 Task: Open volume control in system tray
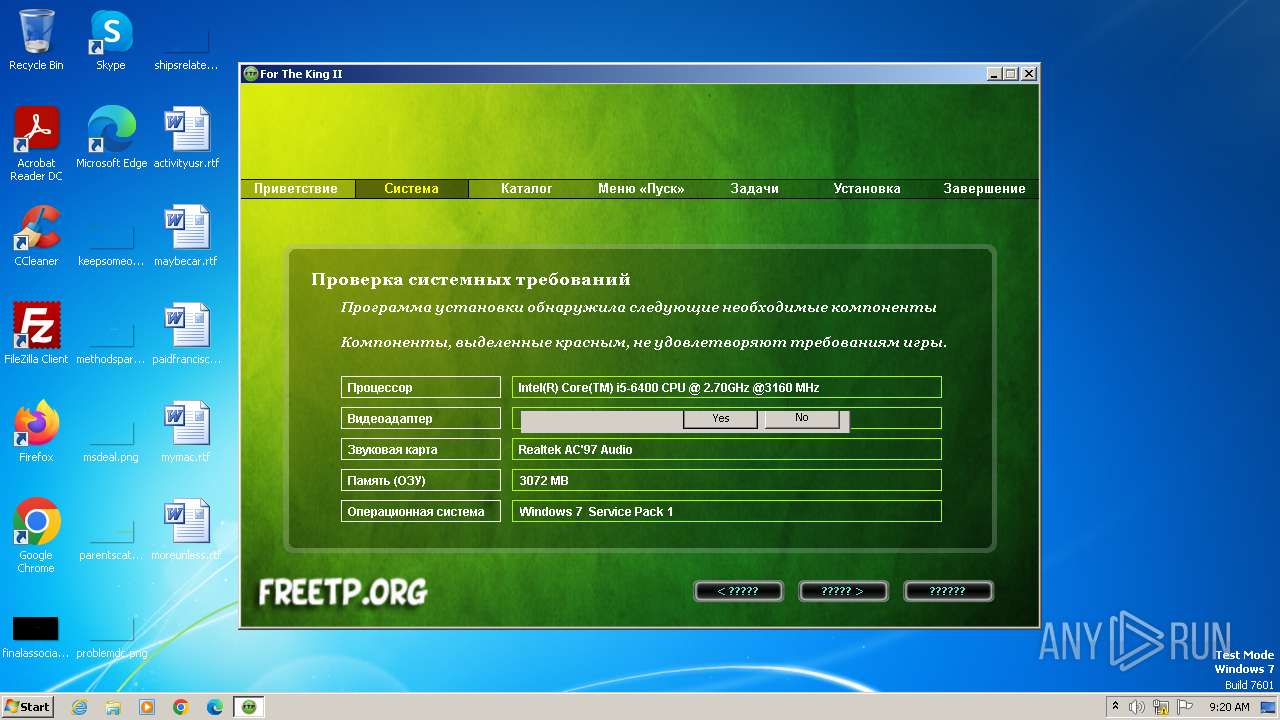(x=1138, y=707)
